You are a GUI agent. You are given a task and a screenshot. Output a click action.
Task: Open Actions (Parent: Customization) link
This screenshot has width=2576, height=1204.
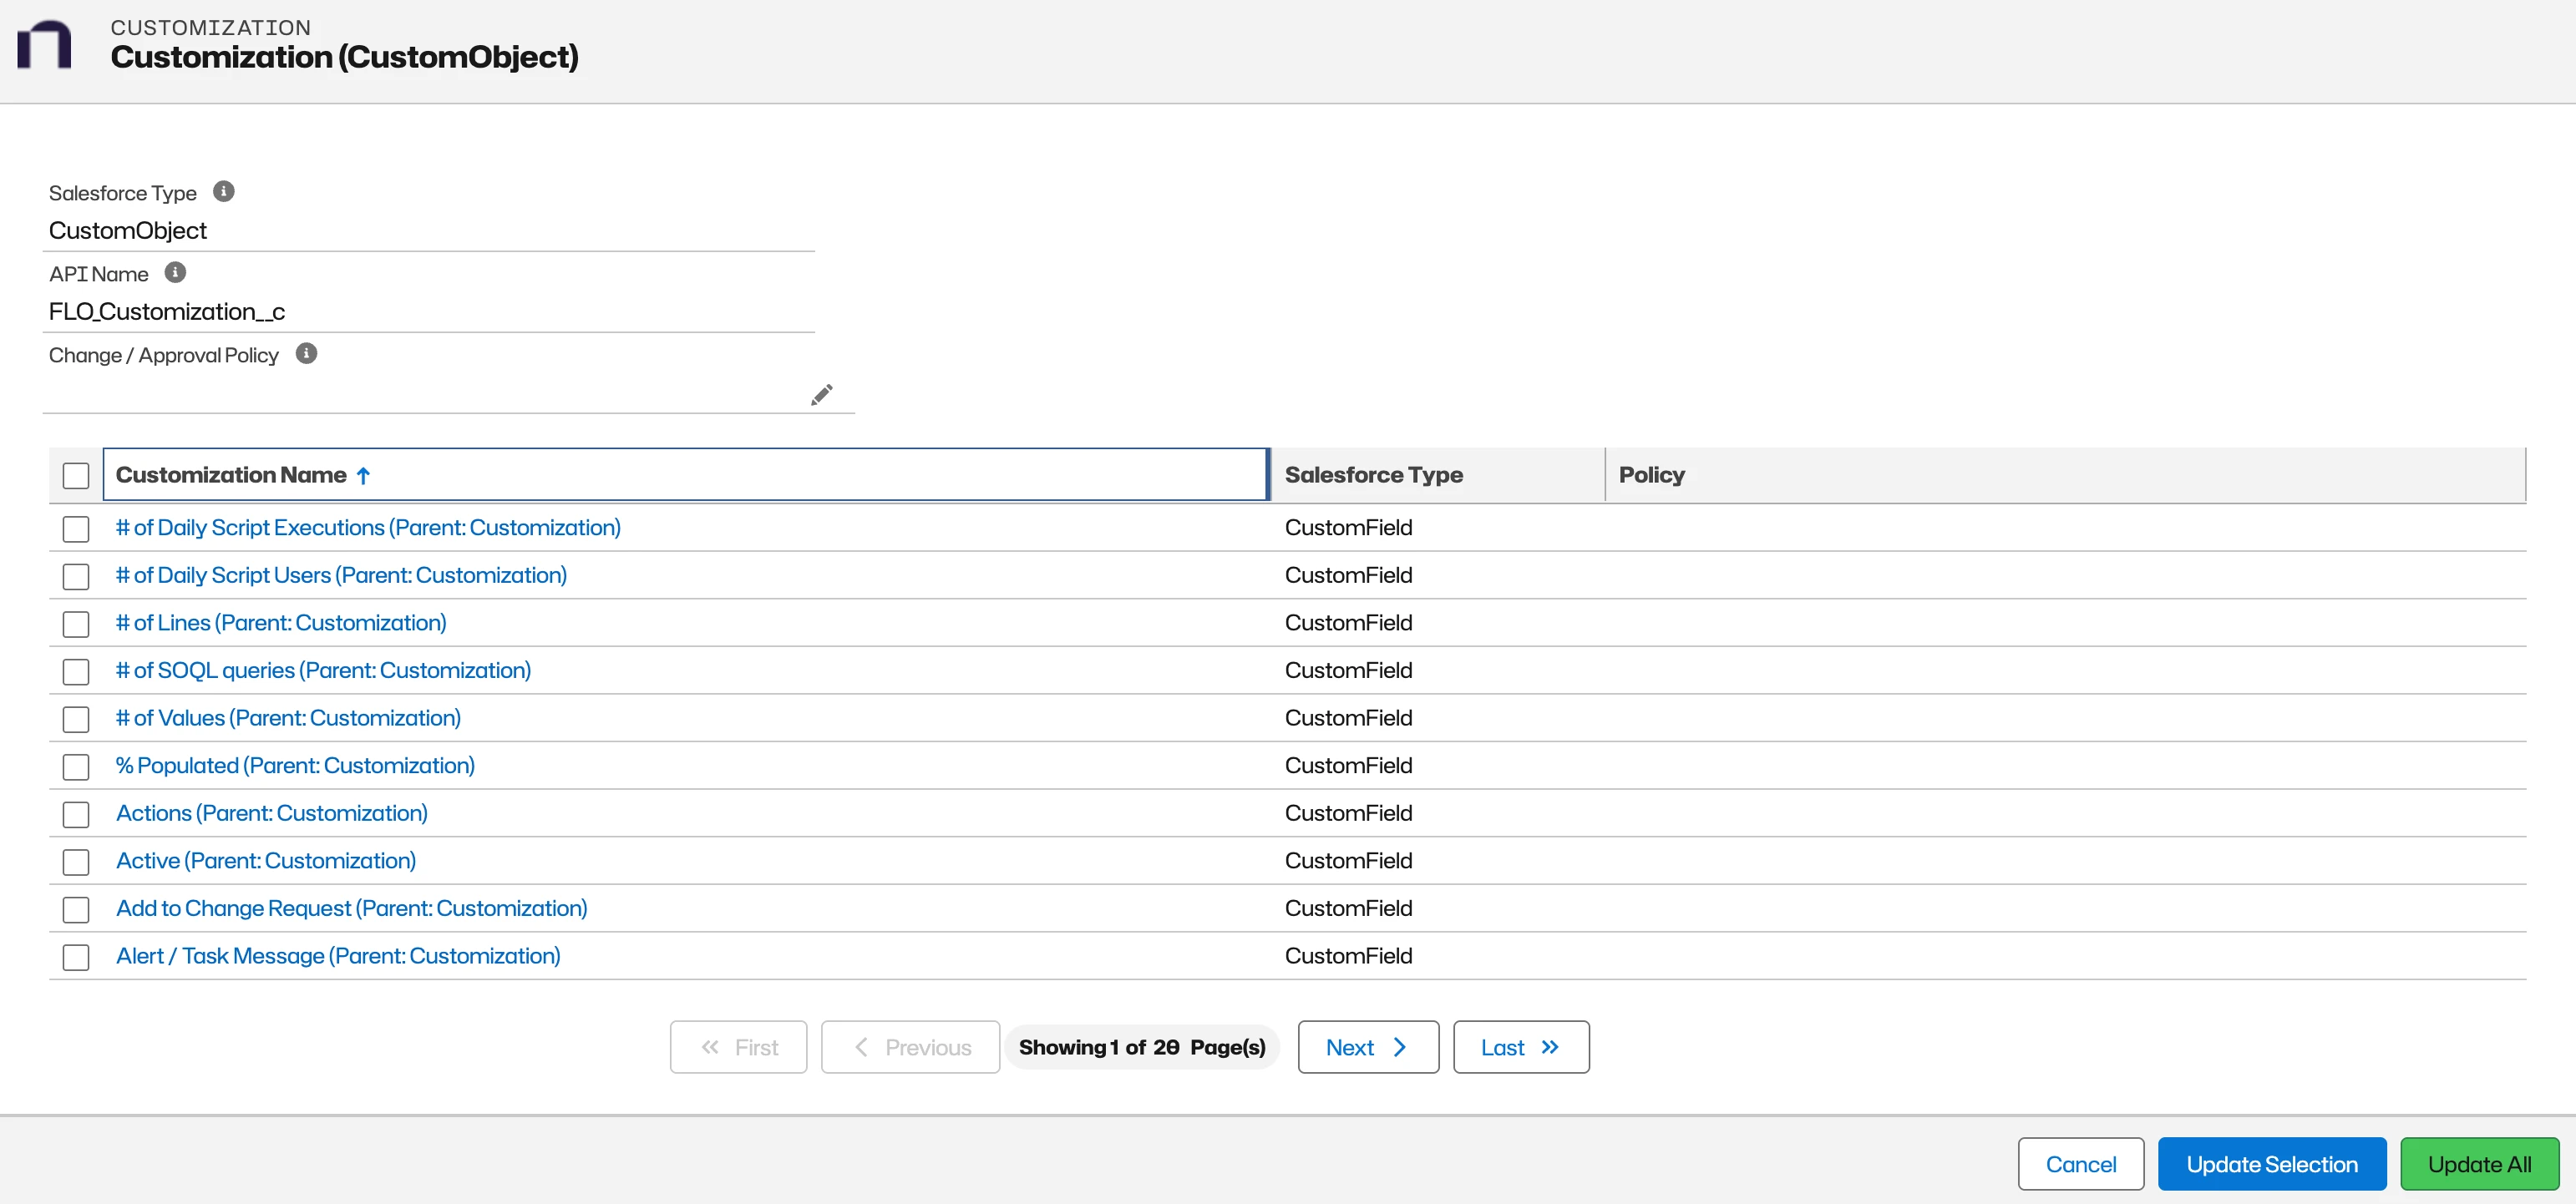point(272,813)
